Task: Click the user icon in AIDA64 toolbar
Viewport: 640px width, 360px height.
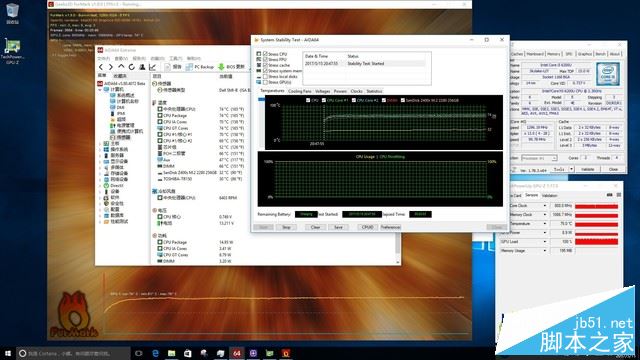Action: pyautogui.click(x=142, y=67)
